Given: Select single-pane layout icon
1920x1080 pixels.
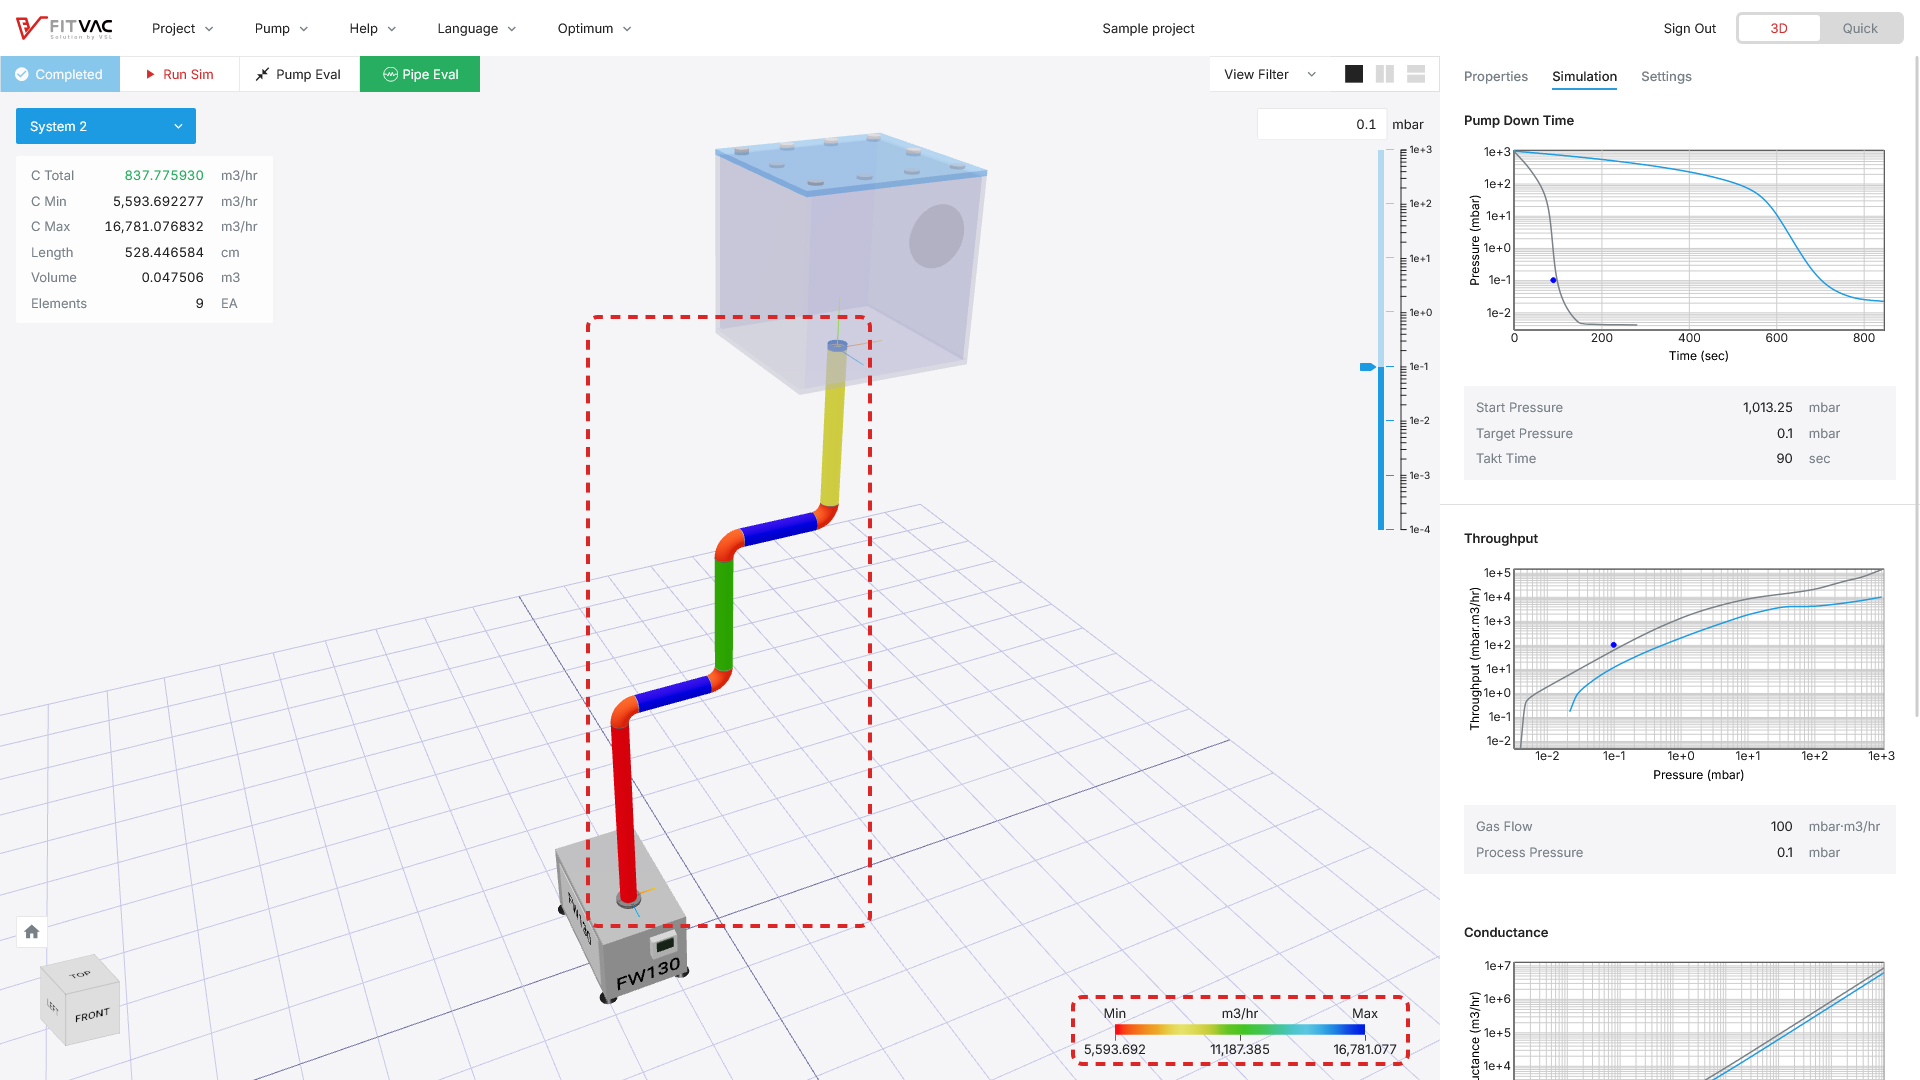Looking at the screenshot, I should click(x=1354, y=74).
